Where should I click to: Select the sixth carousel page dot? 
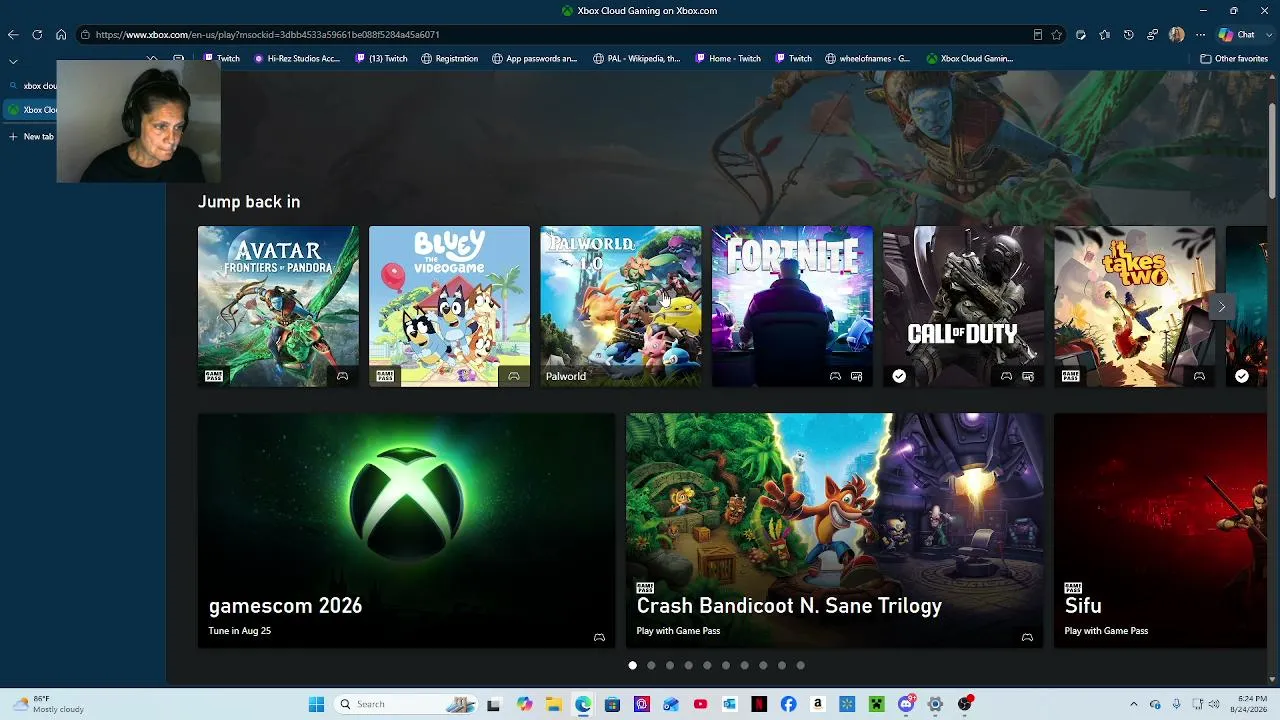[726, 665]
